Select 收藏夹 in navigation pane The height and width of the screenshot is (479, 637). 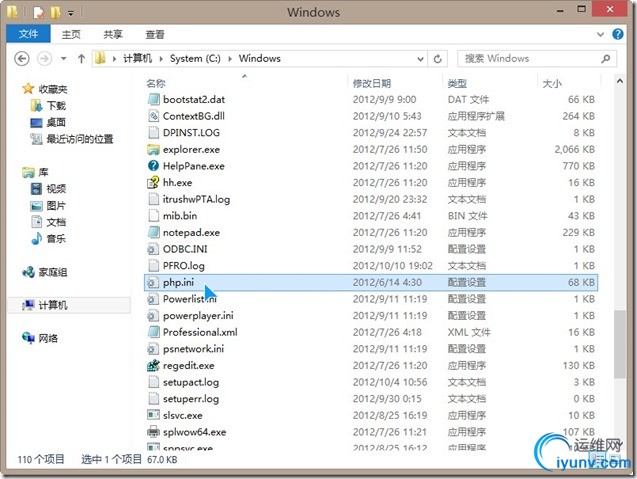tap(53, 89)
